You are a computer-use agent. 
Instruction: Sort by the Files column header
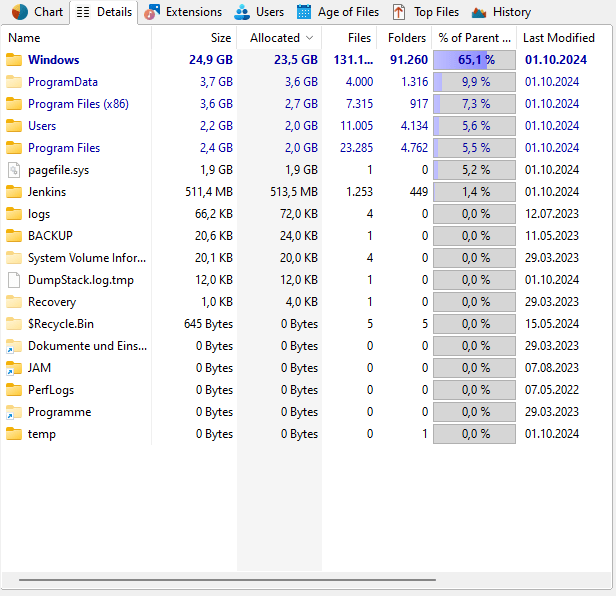pyautogui.click(x=359, y=38)
